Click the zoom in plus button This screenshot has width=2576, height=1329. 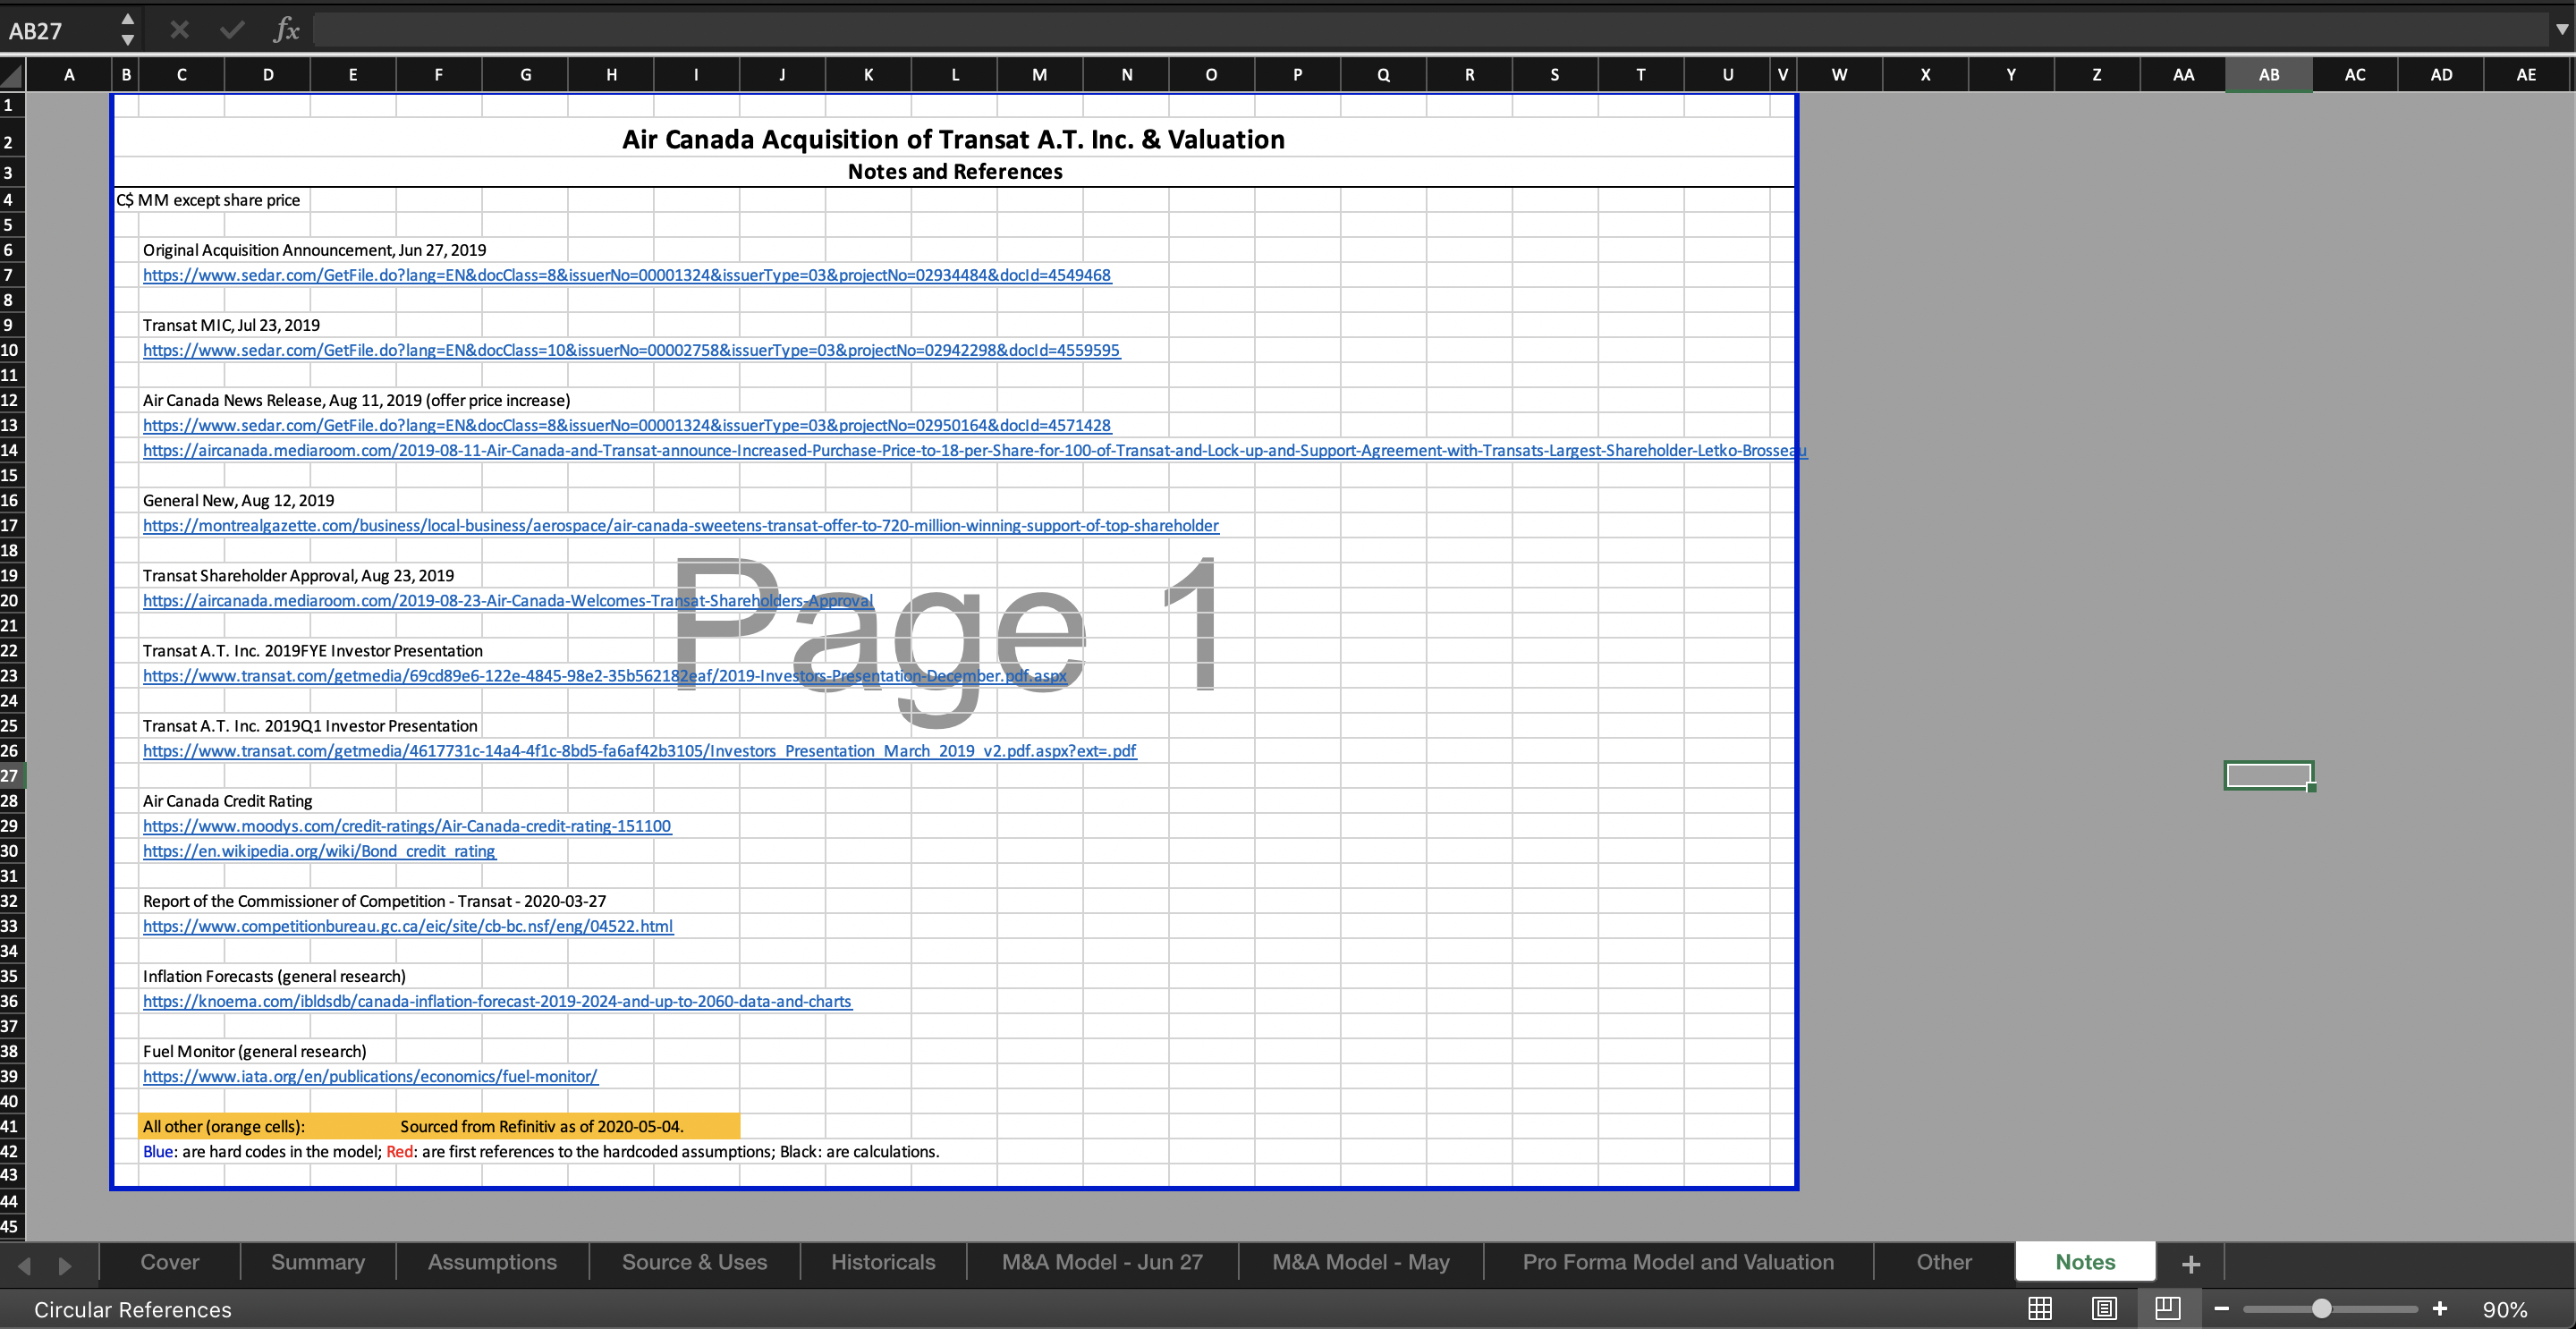(2439, 1309)
